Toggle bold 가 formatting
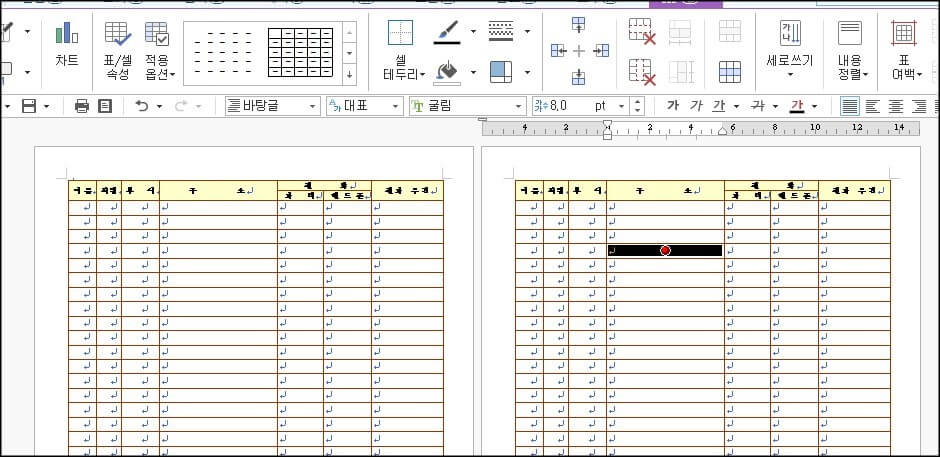This screenshot has width=940, height=457. [x=673, y=106]
